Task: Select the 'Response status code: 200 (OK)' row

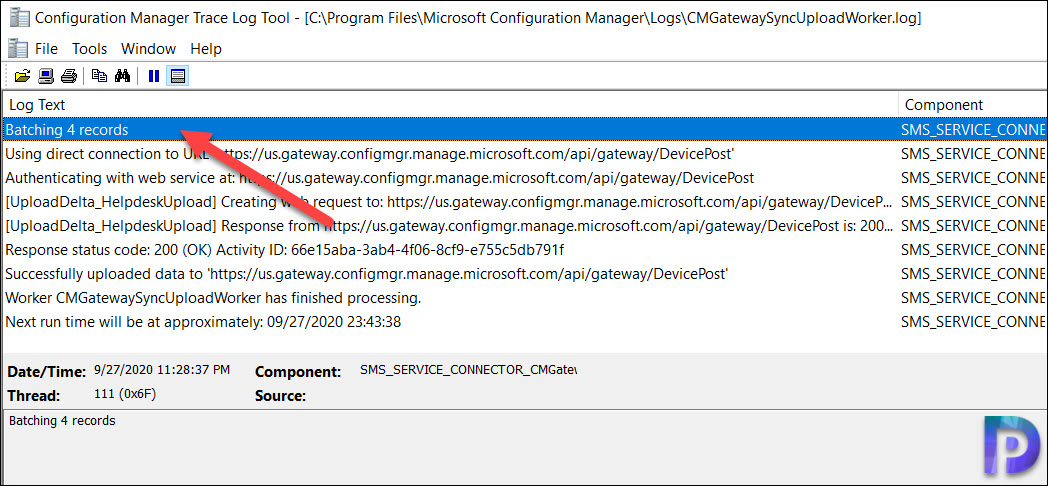Action: [524, 250]
